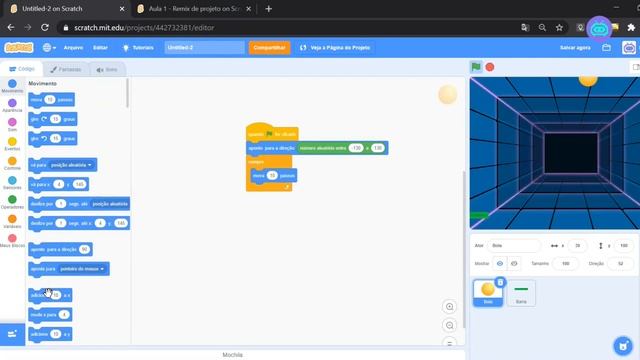Switch to the Fantasias tab
The image size is (640, 360).
tap(66, 69)
